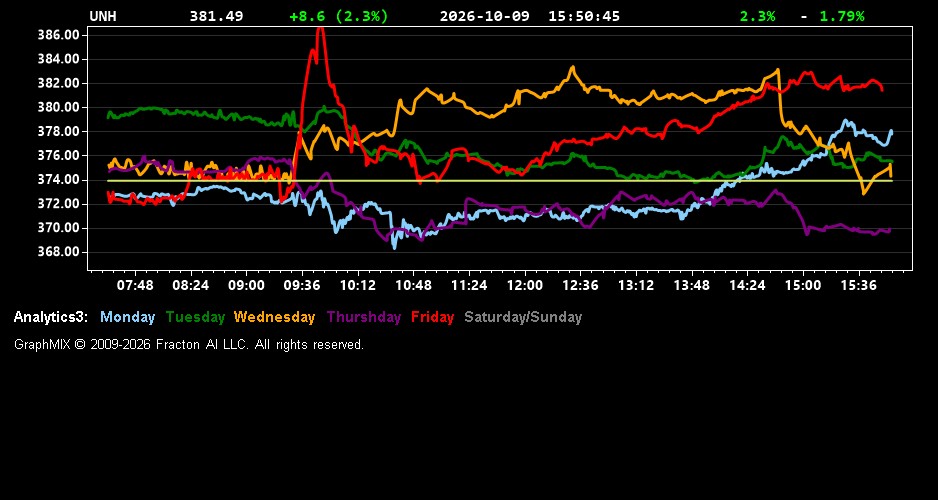The image size is (938, 500).
Task: Click the red Friday line's peak above 386
Action: tap(320, 30)
